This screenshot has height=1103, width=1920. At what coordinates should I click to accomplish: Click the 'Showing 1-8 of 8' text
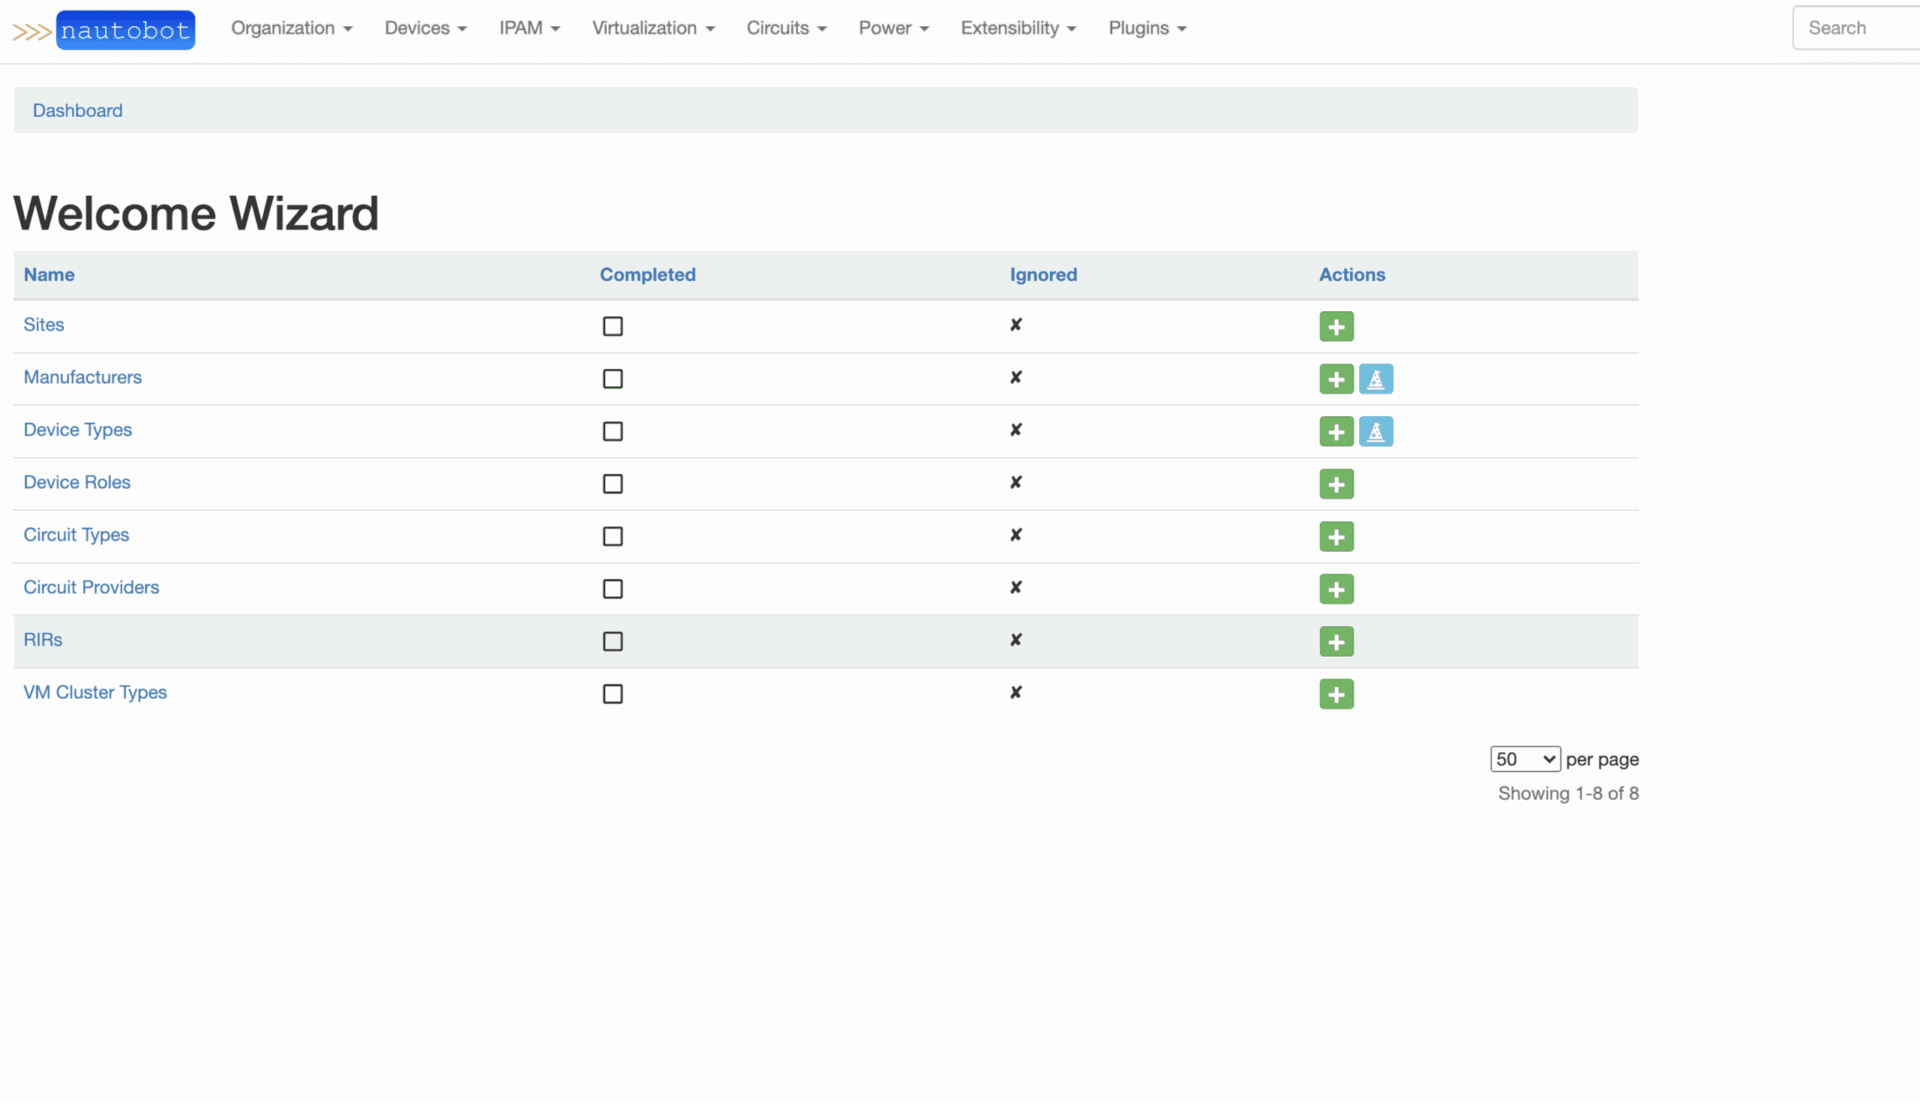point(1568,793)
